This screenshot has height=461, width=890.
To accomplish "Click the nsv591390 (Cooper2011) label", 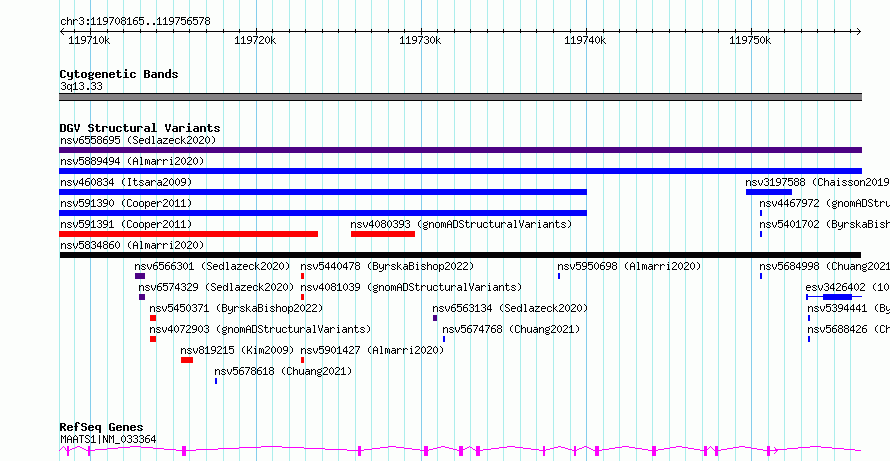I will click(126, 203).
